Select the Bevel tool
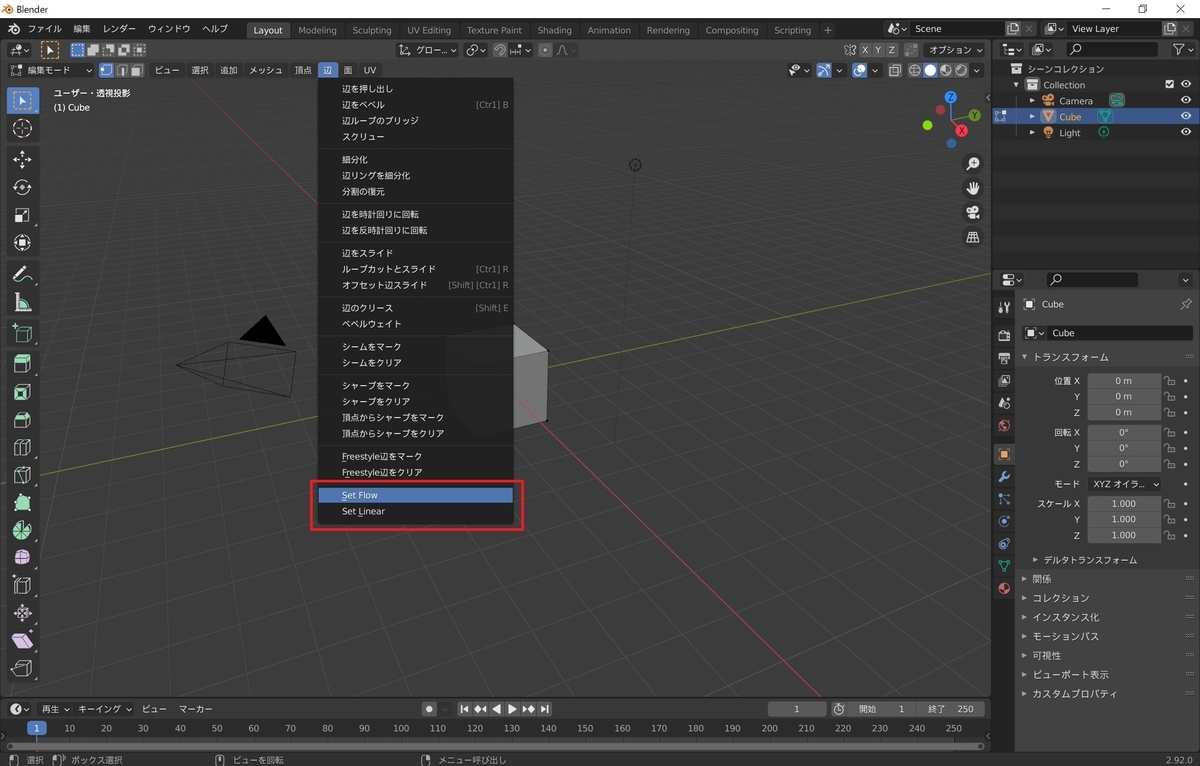Image resolution: width=1200 pixels, height=766 pixels. 22,420
